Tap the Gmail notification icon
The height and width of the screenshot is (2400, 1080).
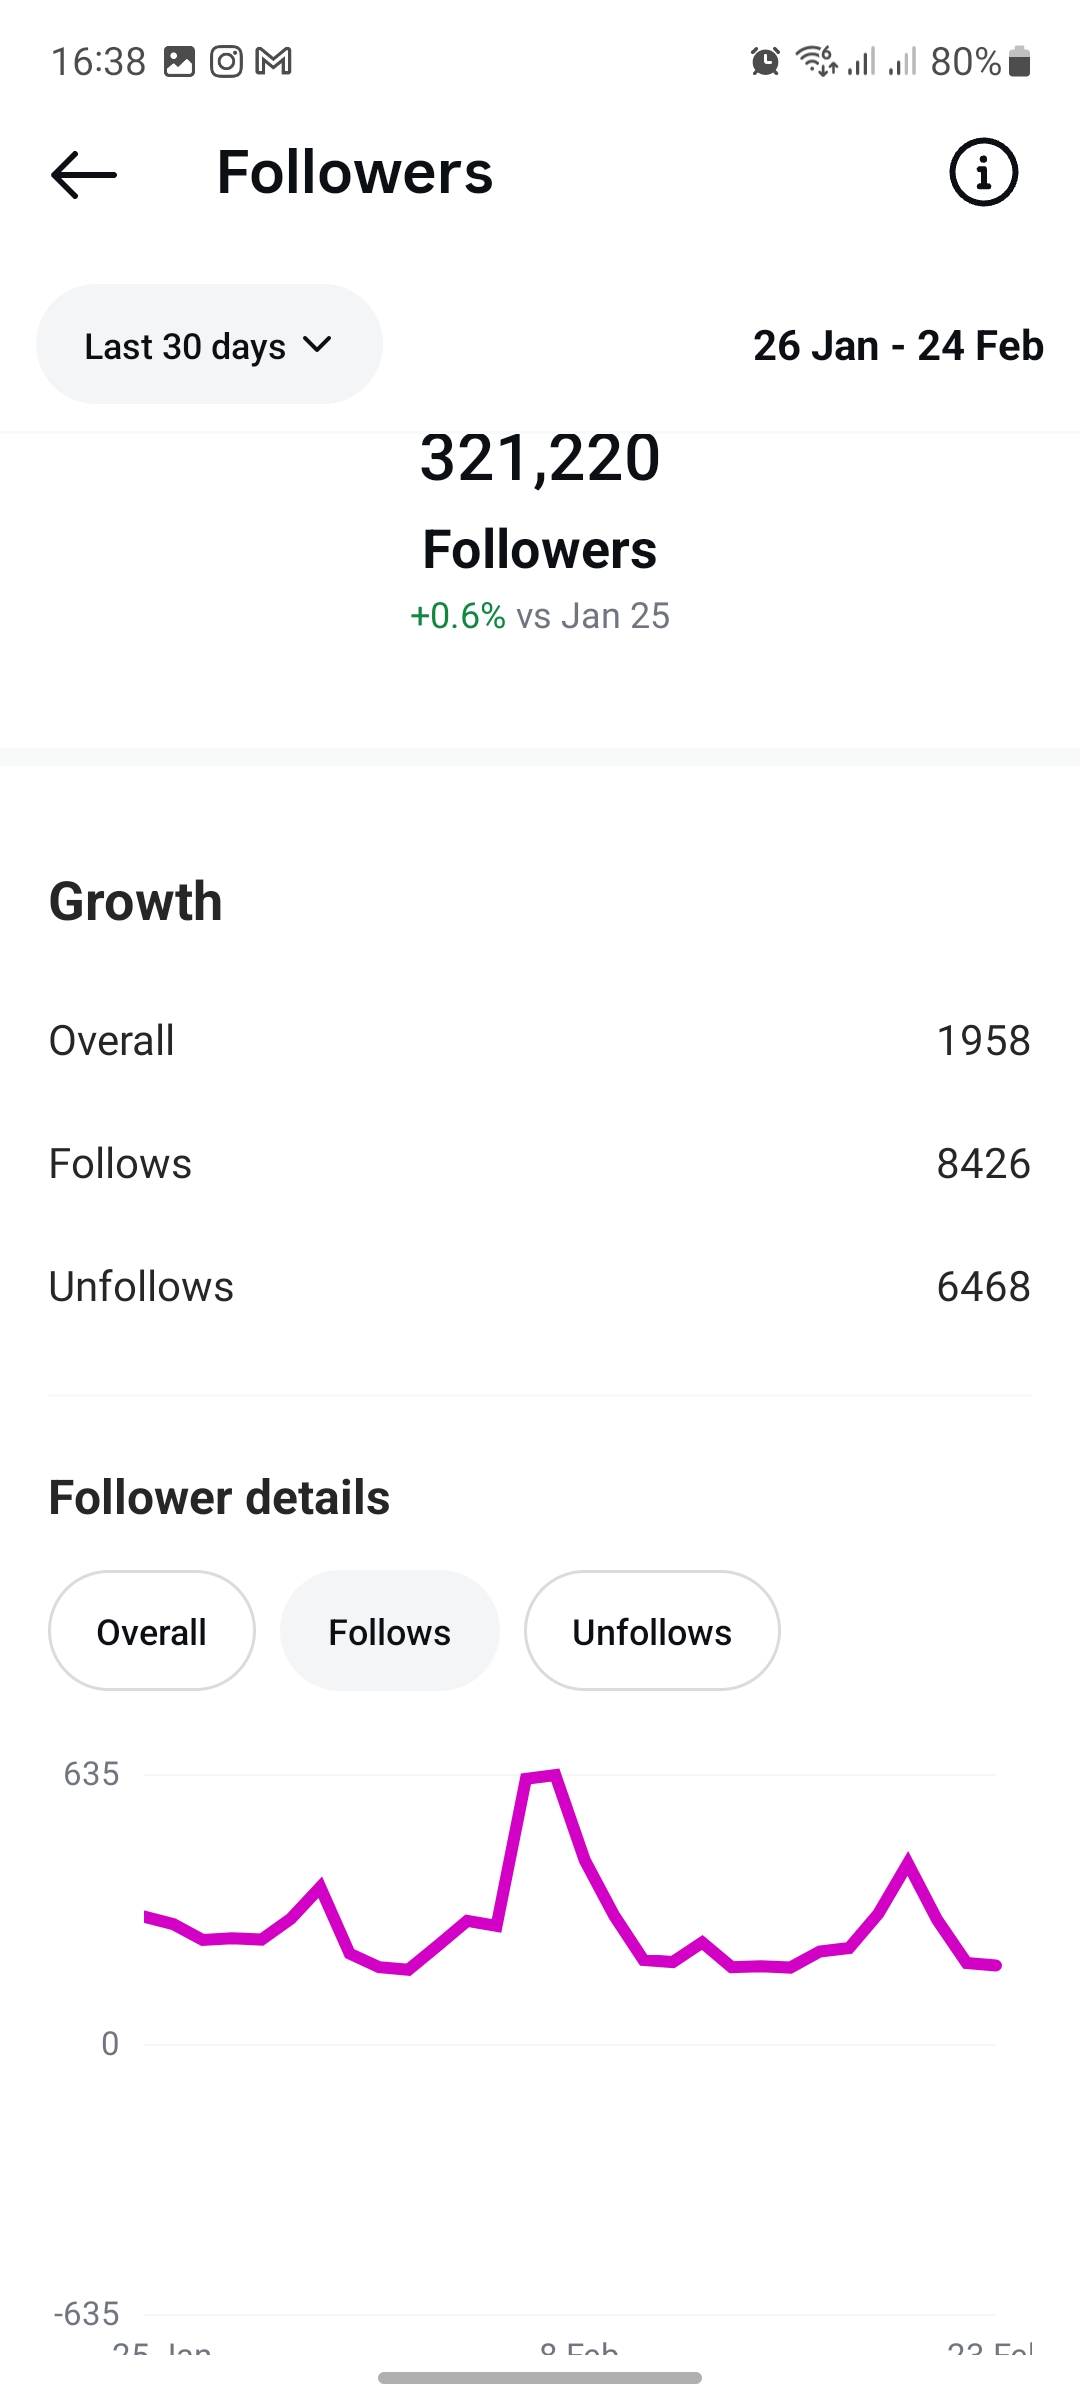[273, 62]
